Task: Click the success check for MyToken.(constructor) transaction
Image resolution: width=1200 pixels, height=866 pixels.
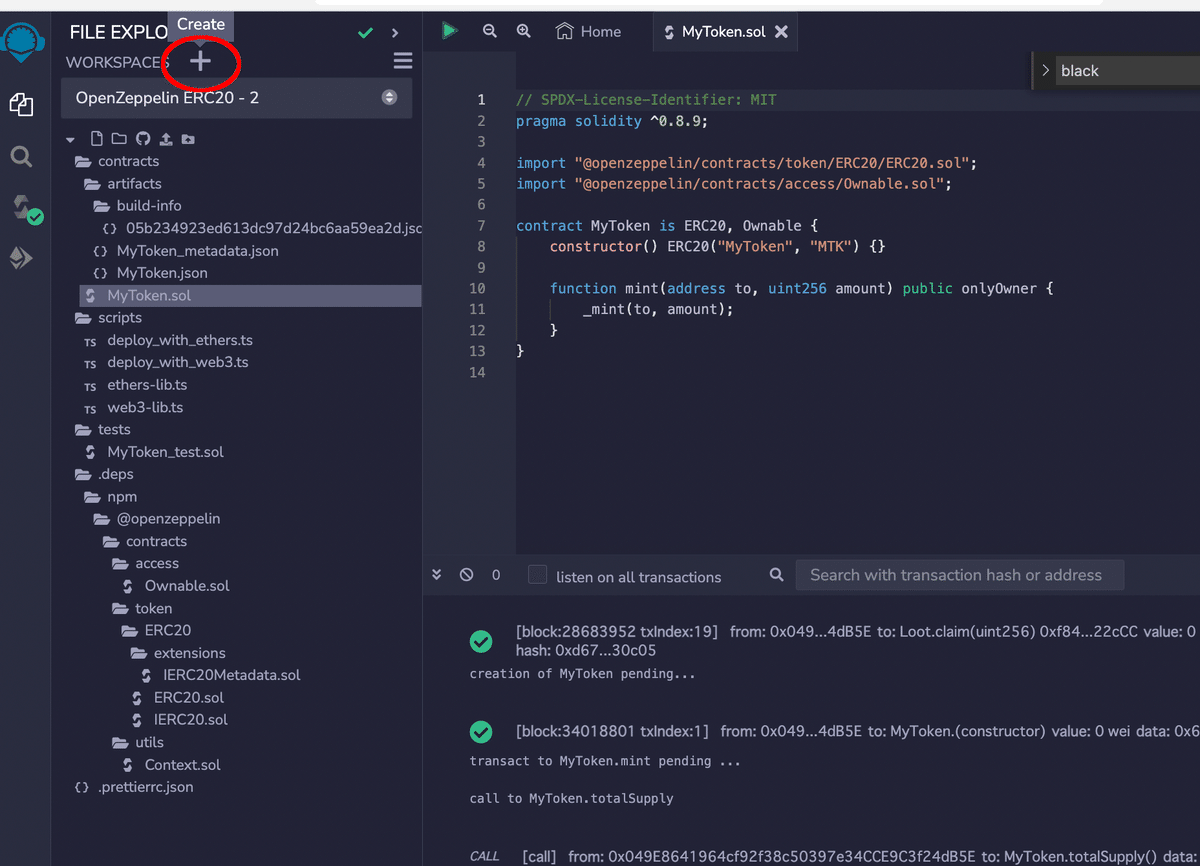Action: pyautogui.click(x=481, y=732)
